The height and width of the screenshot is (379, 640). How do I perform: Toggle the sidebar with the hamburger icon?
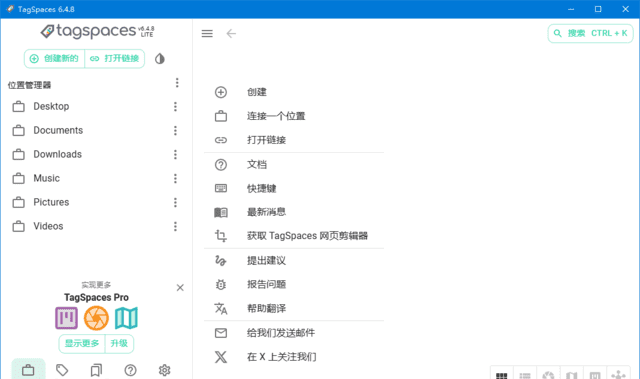click(207, 33)
